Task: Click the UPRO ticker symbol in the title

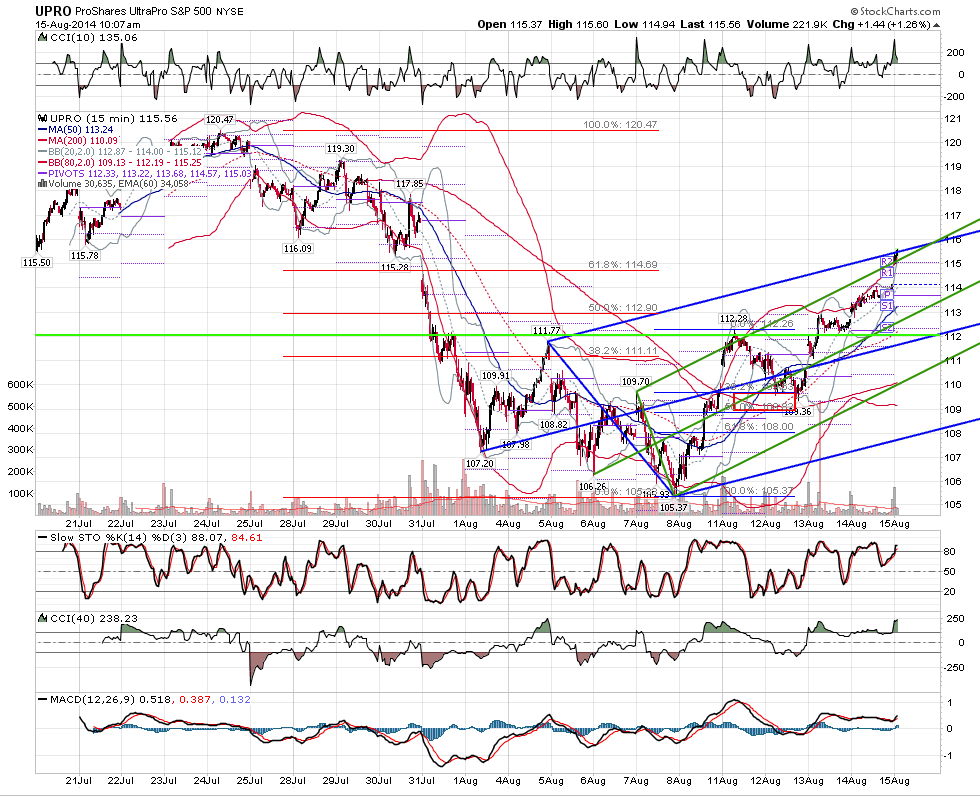Action: tap(54, 11)
